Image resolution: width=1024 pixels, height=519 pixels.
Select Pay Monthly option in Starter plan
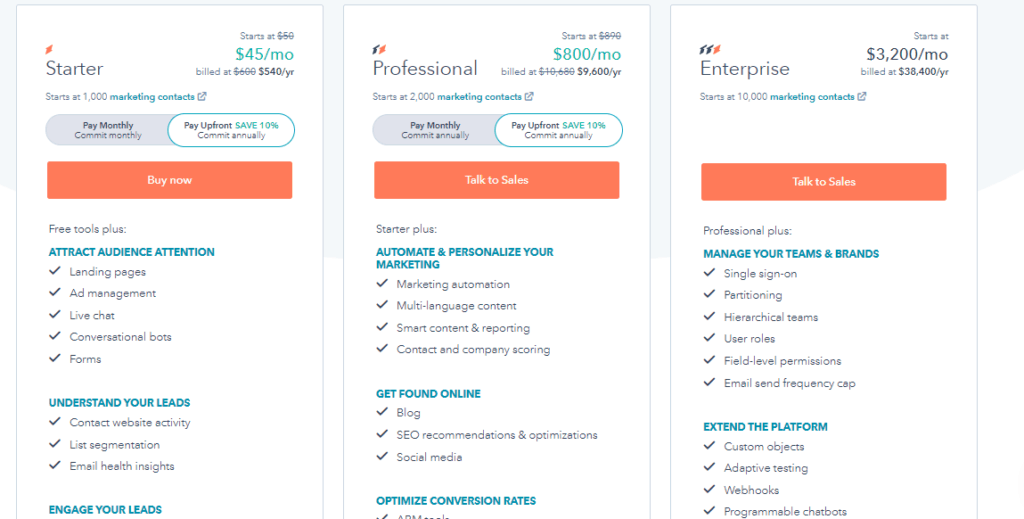108,130
